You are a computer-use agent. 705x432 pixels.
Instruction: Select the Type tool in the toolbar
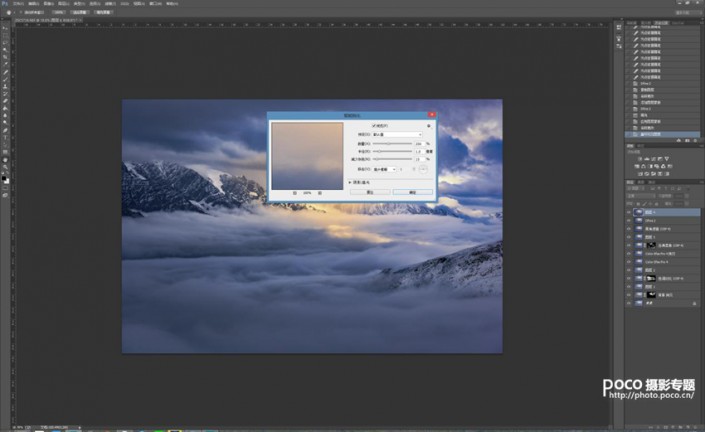(5, 137)
